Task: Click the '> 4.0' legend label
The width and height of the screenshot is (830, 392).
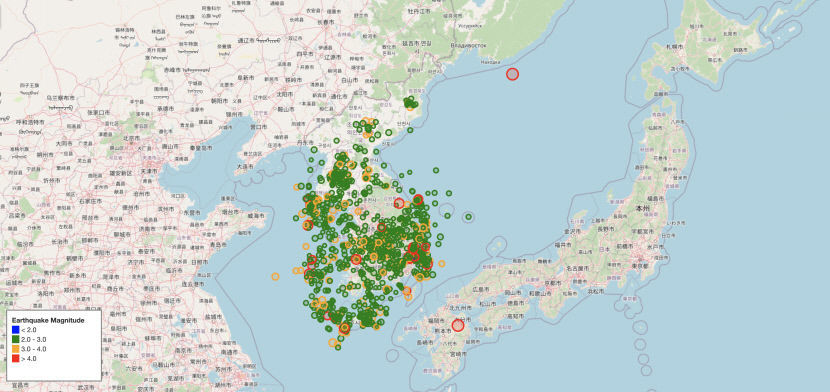Action: [29, 359]
